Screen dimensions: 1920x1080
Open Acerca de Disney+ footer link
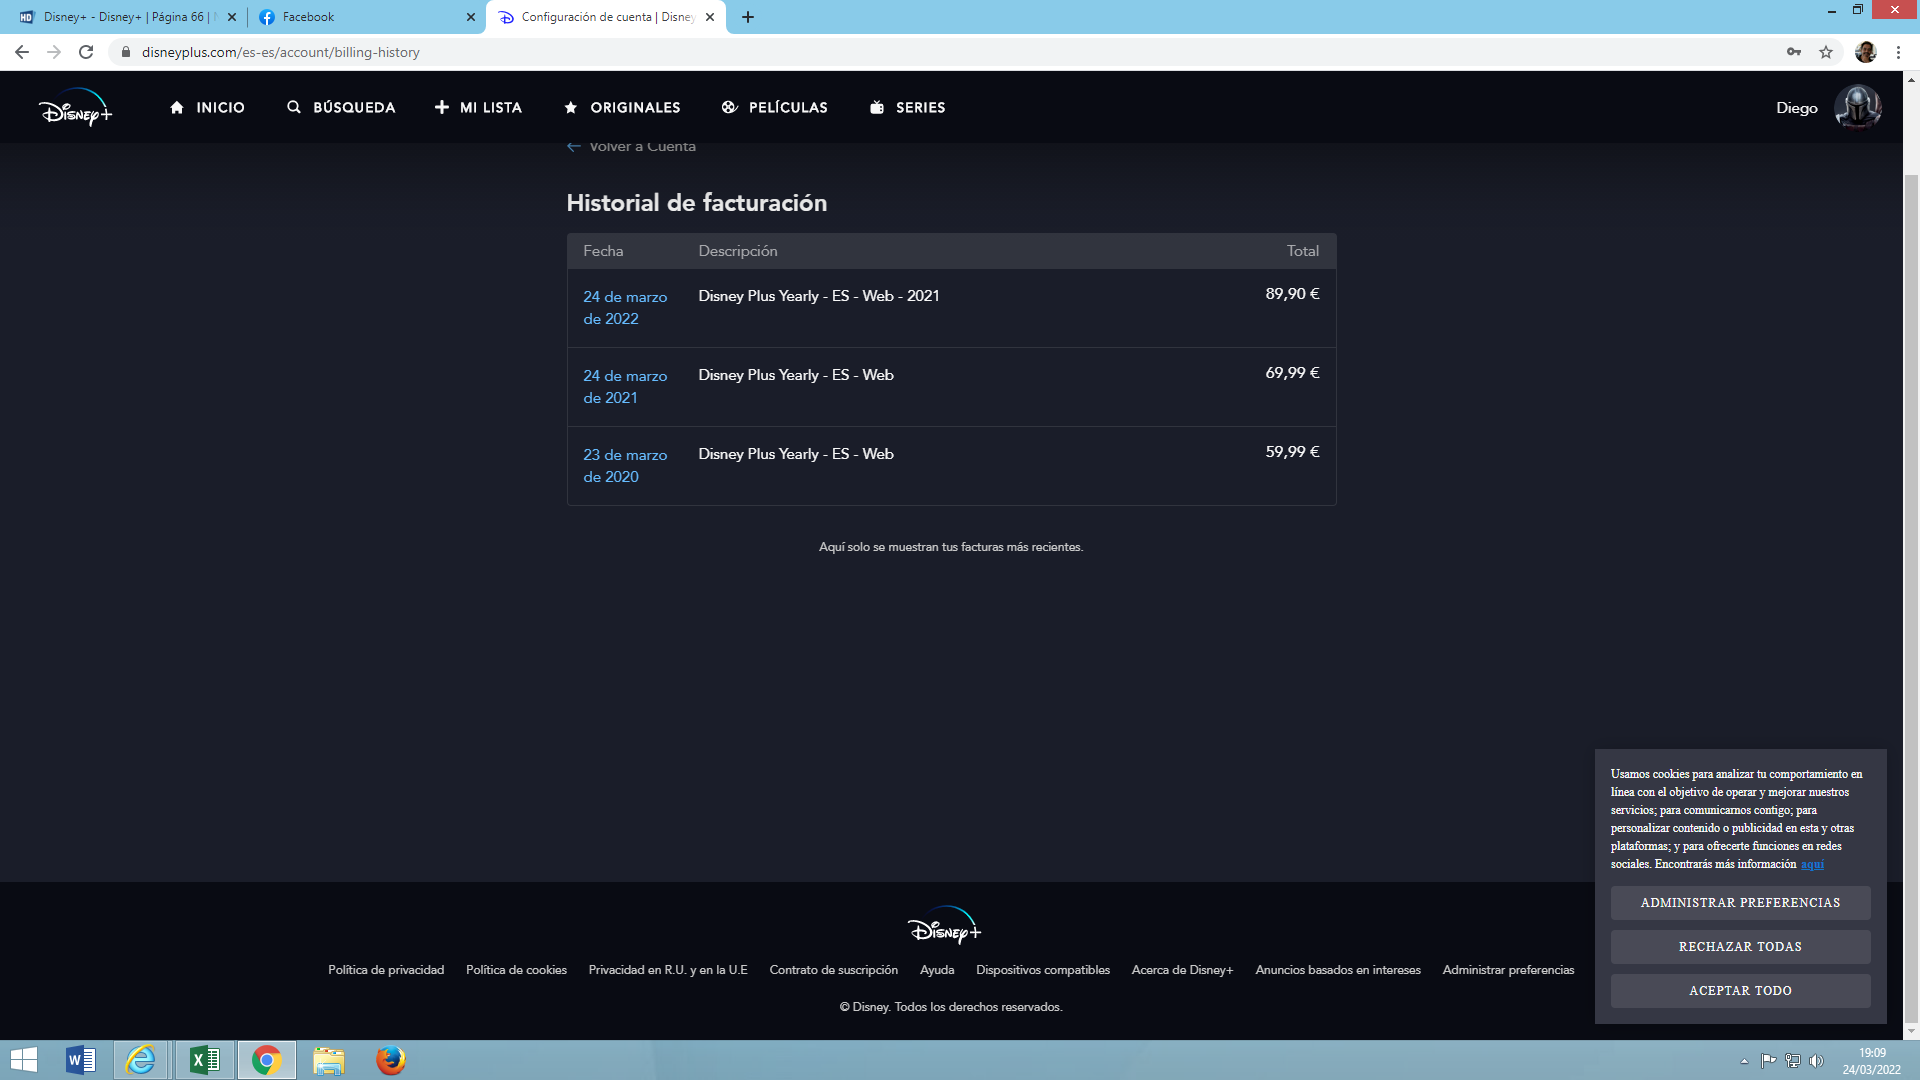pos(1182,970)
